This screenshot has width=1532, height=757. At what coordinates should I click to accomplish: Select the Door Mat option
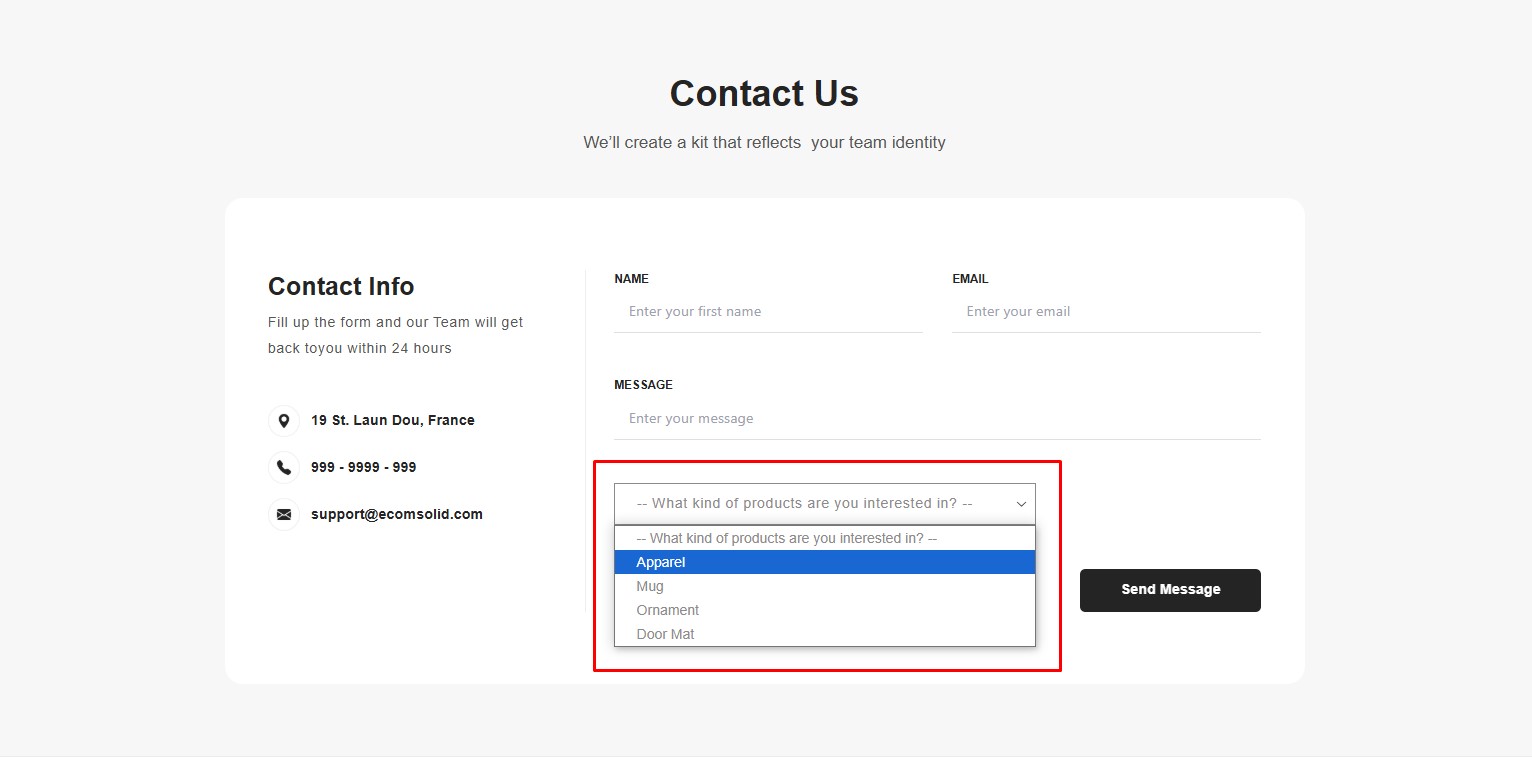click(665, 634)
